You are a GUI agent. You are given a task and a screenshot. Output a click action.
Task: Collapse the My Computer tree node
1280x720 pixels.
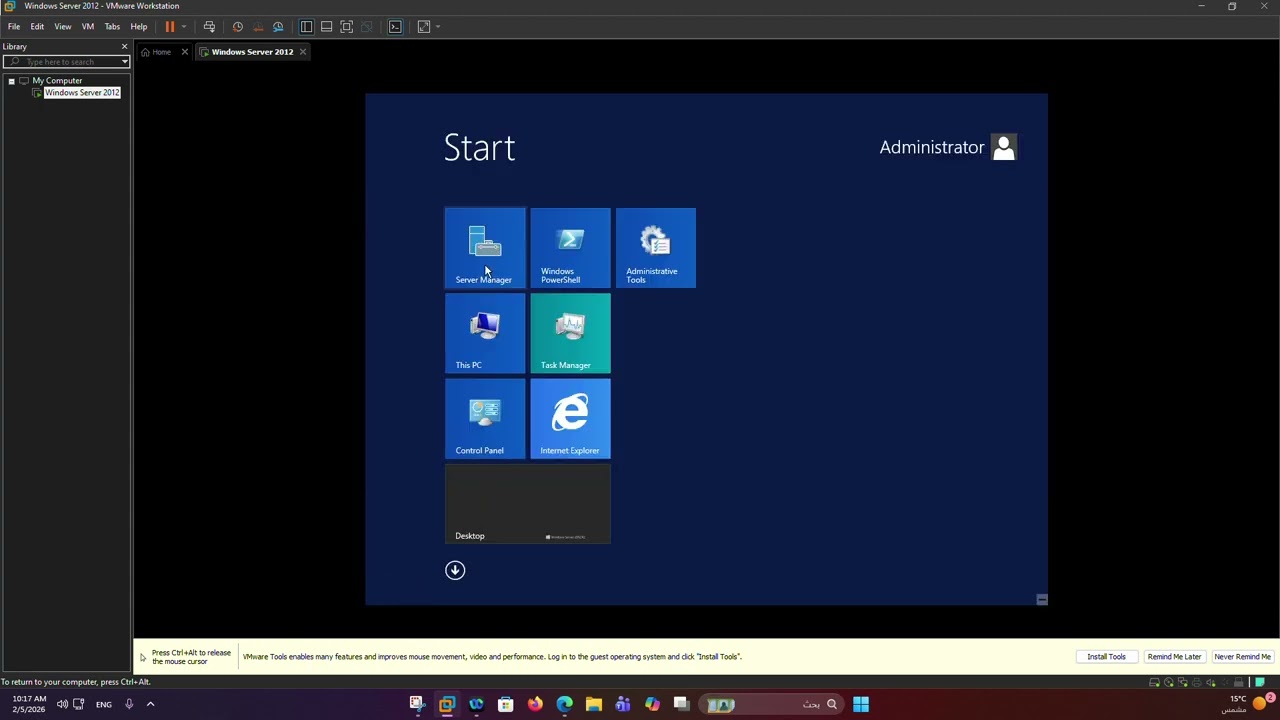pos(11,81)
